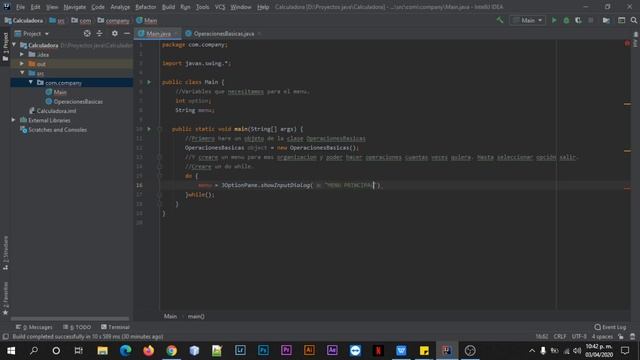Screen dimensions: 640x360
Task: Open Google Chrome from the taskbar
Action: coord(171,350)
